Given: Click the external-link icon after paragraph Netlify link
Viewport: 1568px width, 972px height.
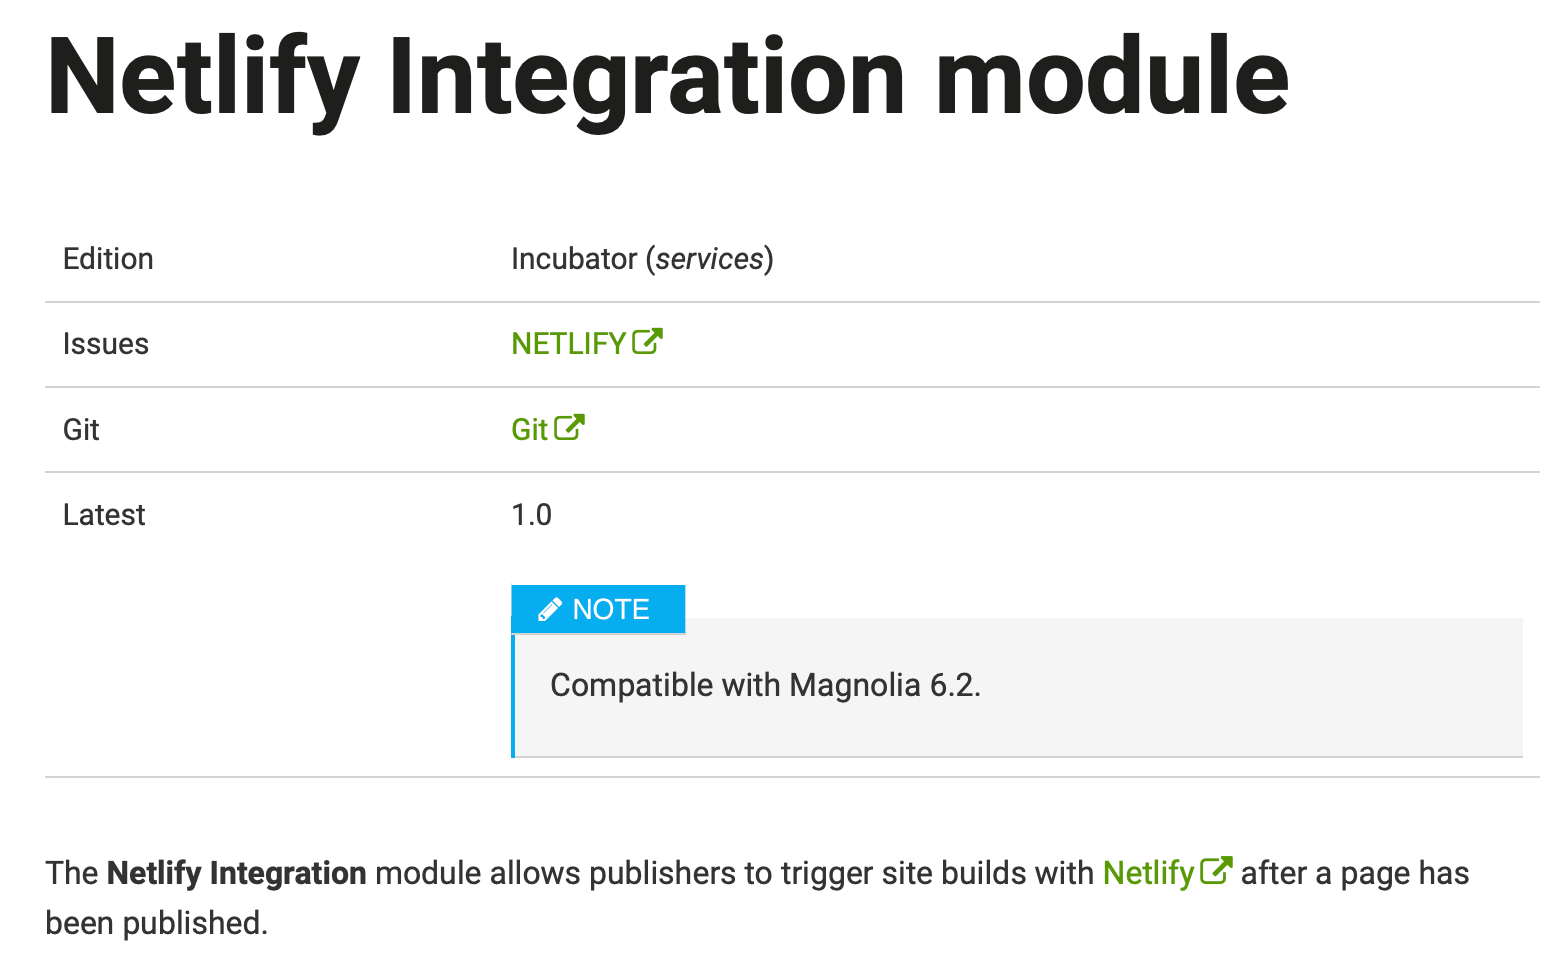Looking at the screenshot, I should click(x=1216, y=871).
